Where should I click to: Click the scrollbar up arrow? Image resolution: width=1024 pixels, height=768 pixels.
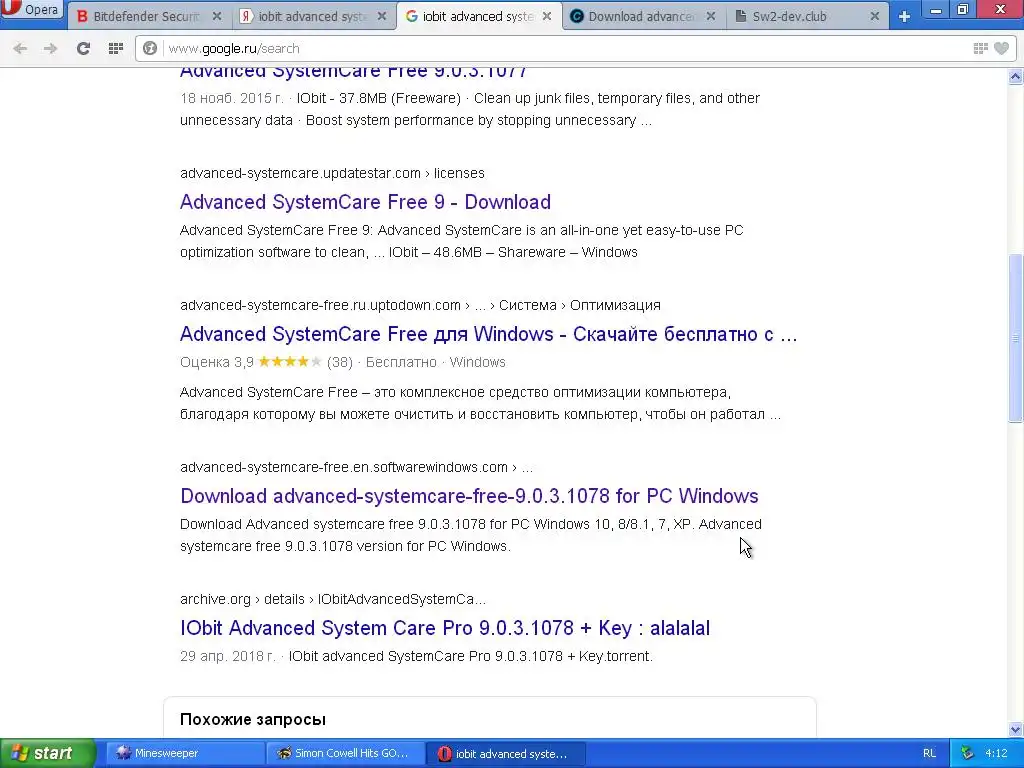[x=1016, y=77]
